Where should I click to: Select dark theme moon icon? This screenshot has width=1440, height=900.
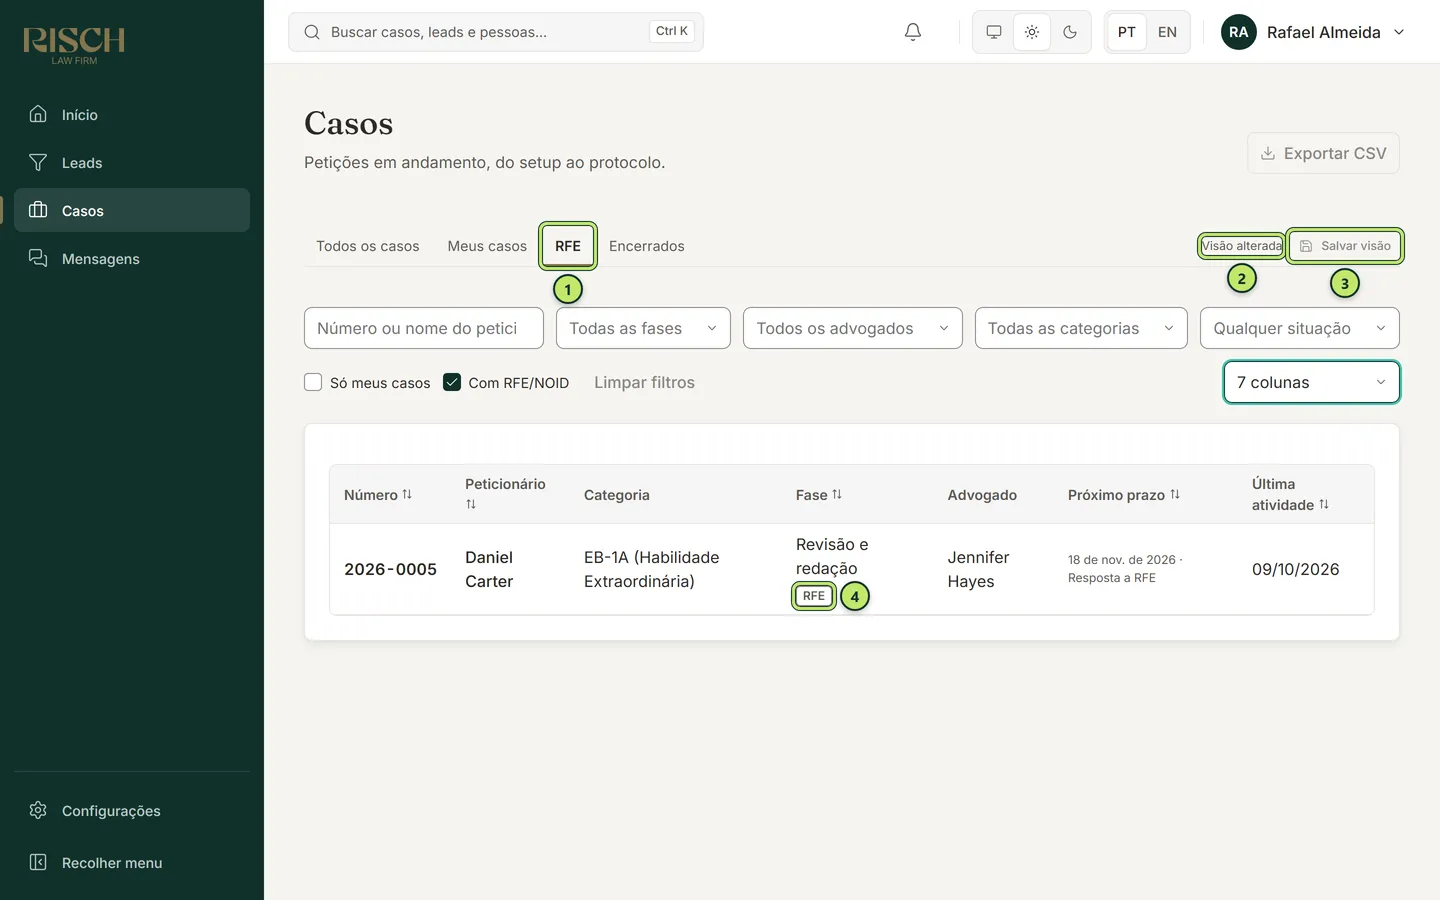pyautogui.click(x=1070, y=32)
